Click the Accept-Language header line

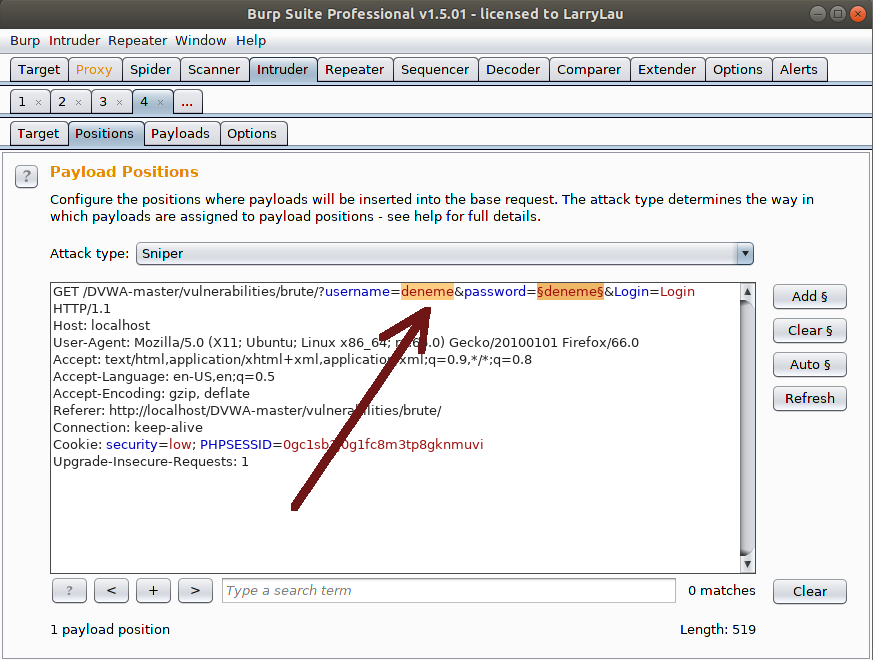coord(164,377)
